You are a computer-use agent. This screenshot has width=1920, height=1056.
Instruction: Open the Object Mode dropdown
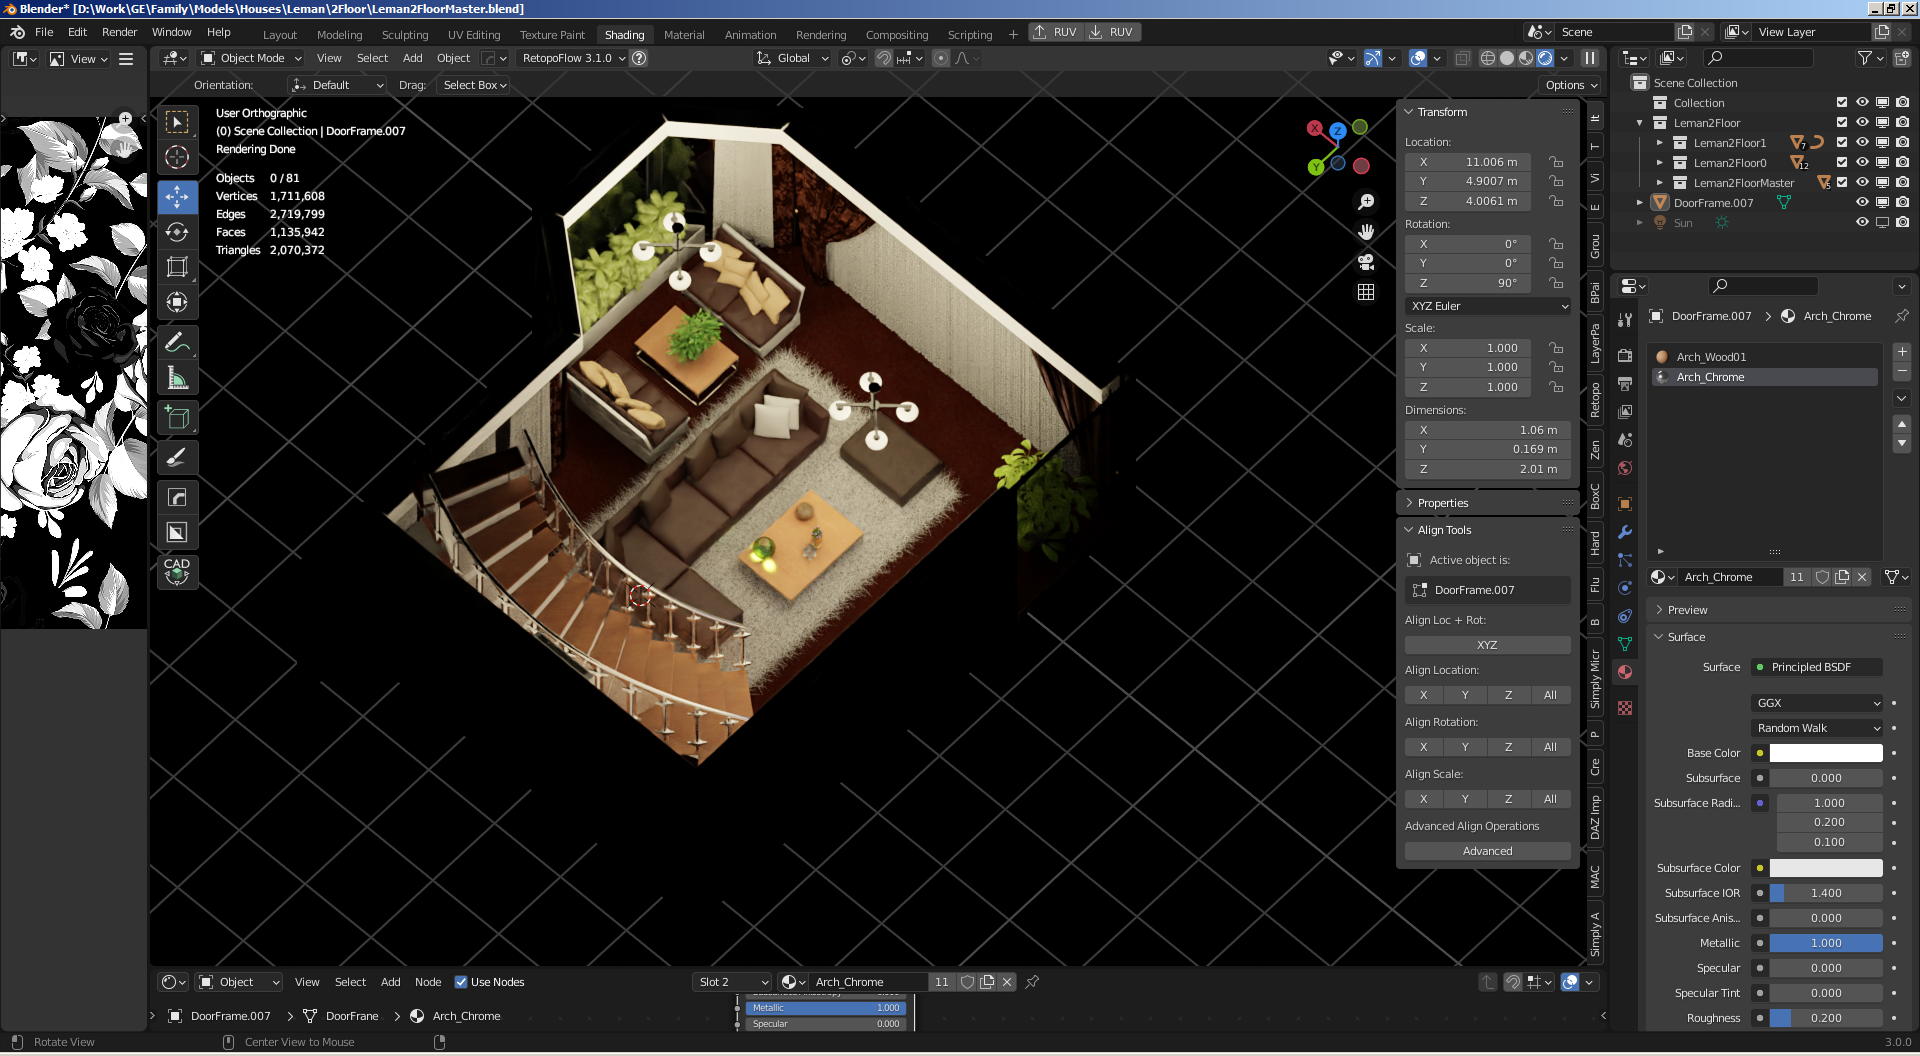point(251,58)
